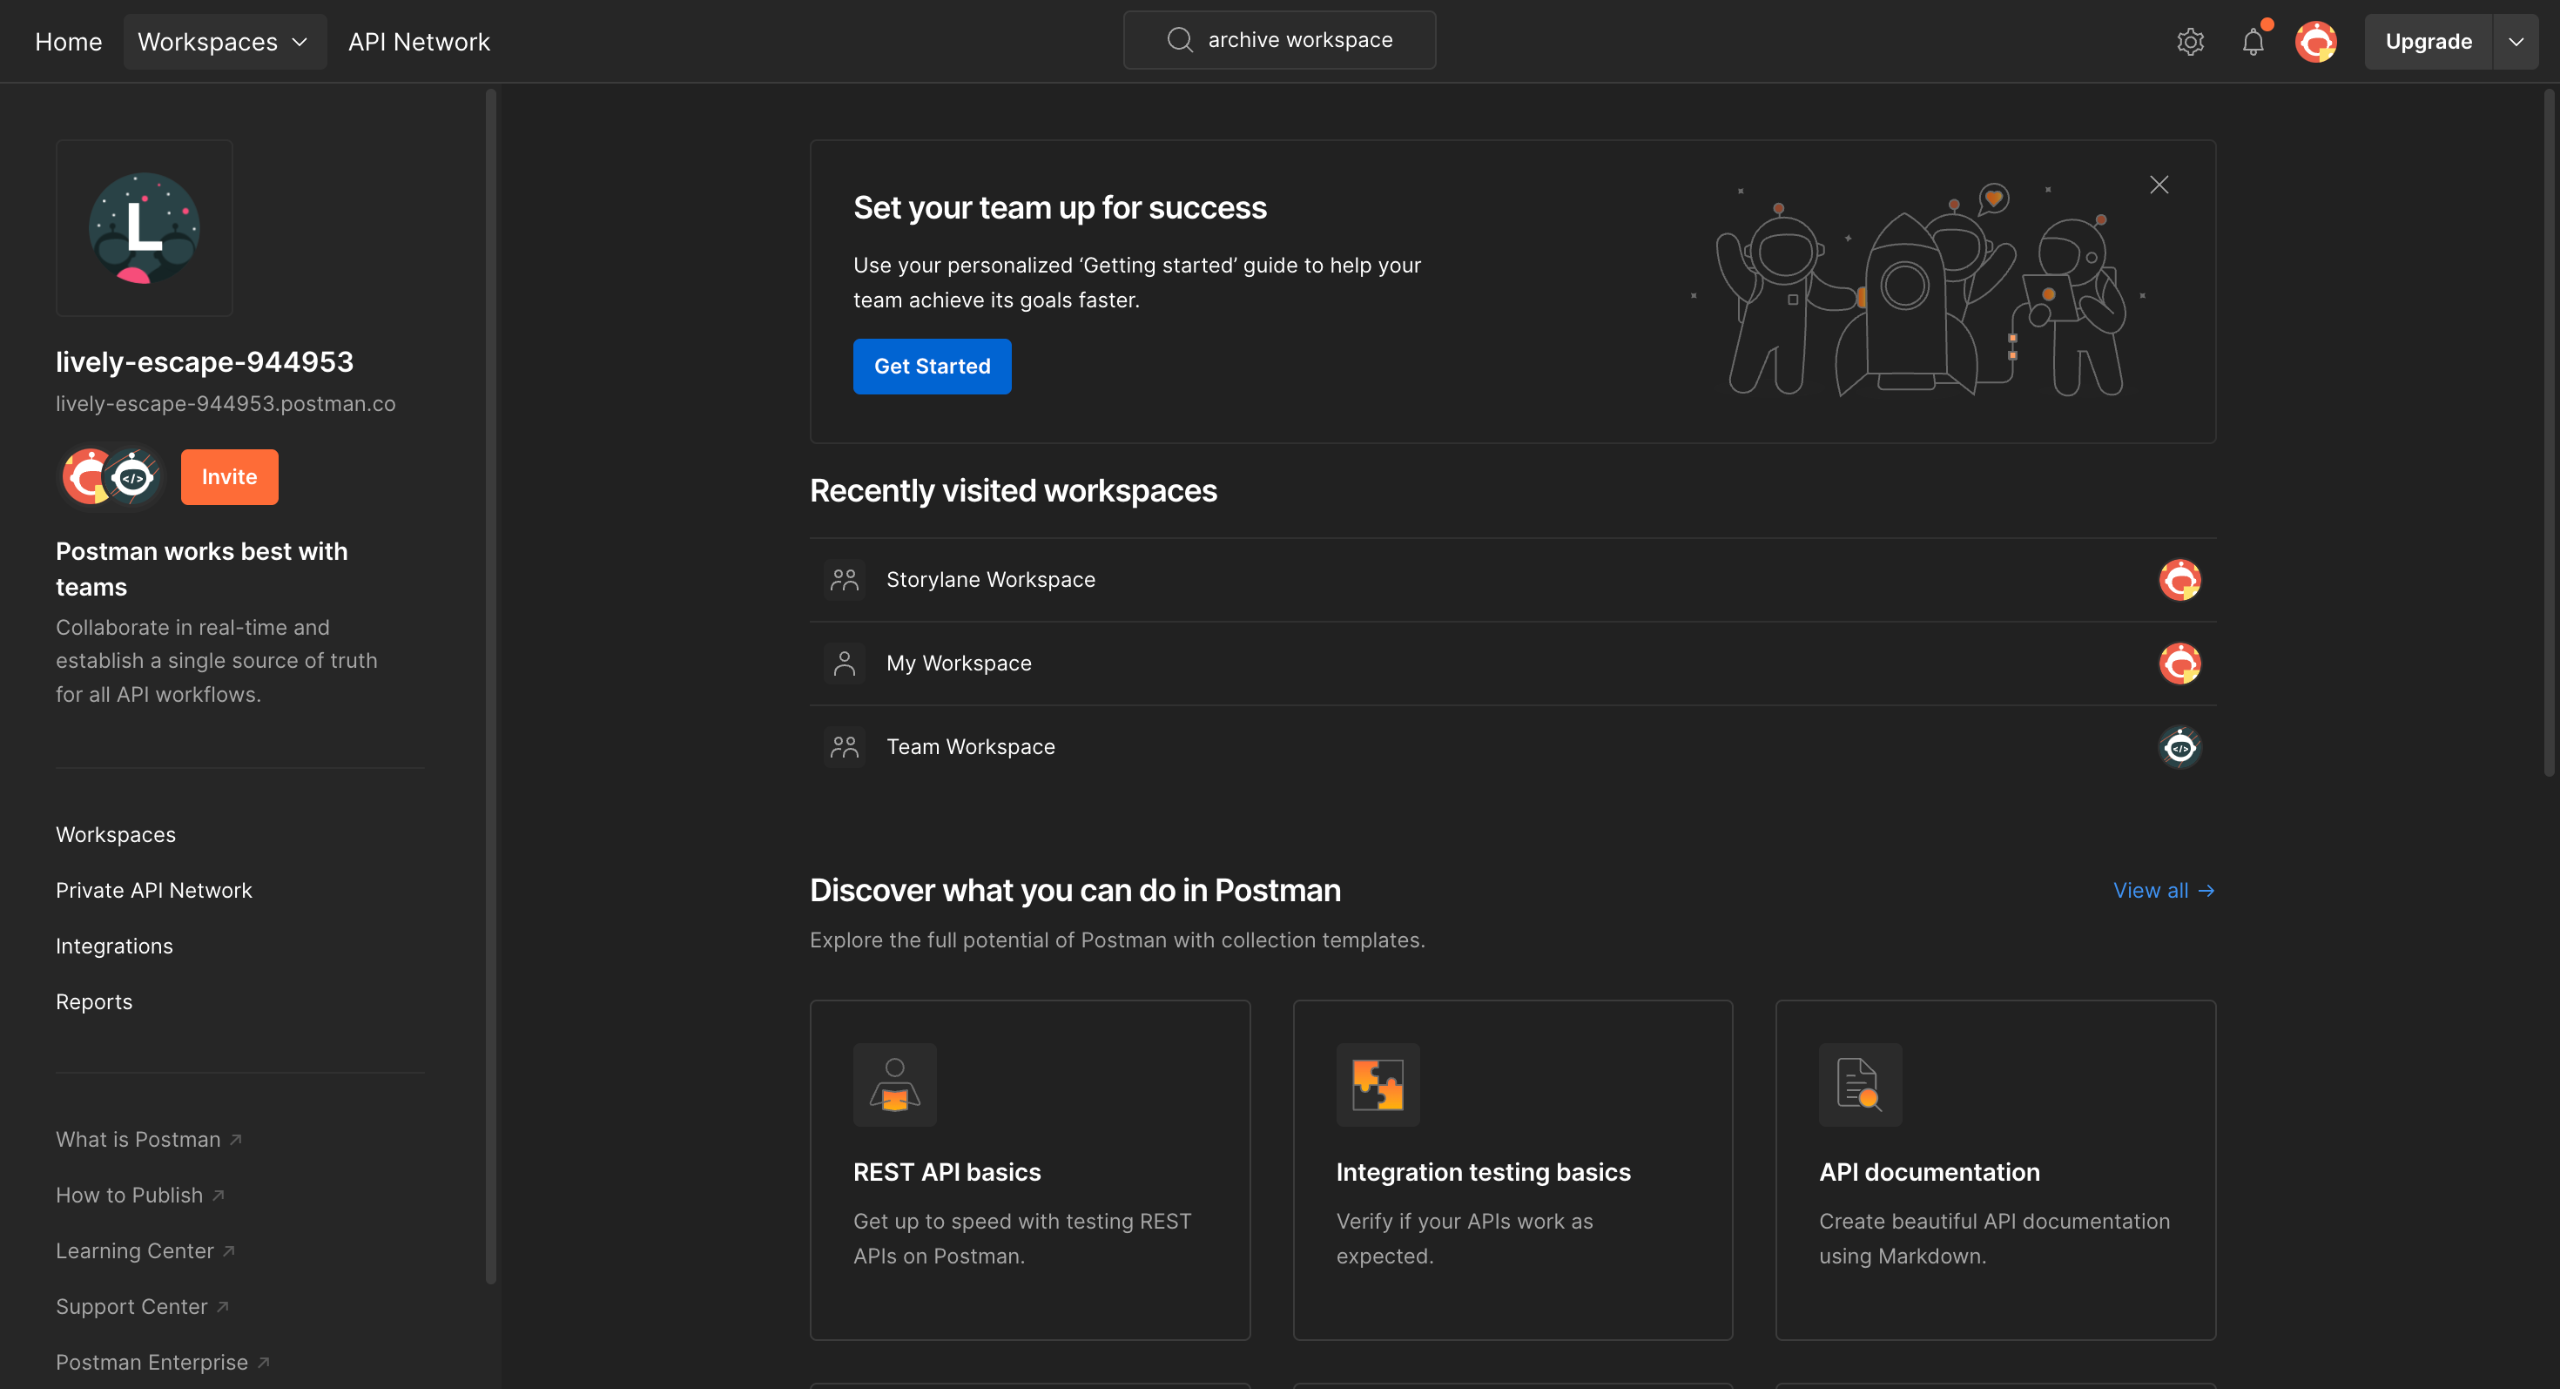
Task: Open the notifications bell
Action: point(2253,41)
